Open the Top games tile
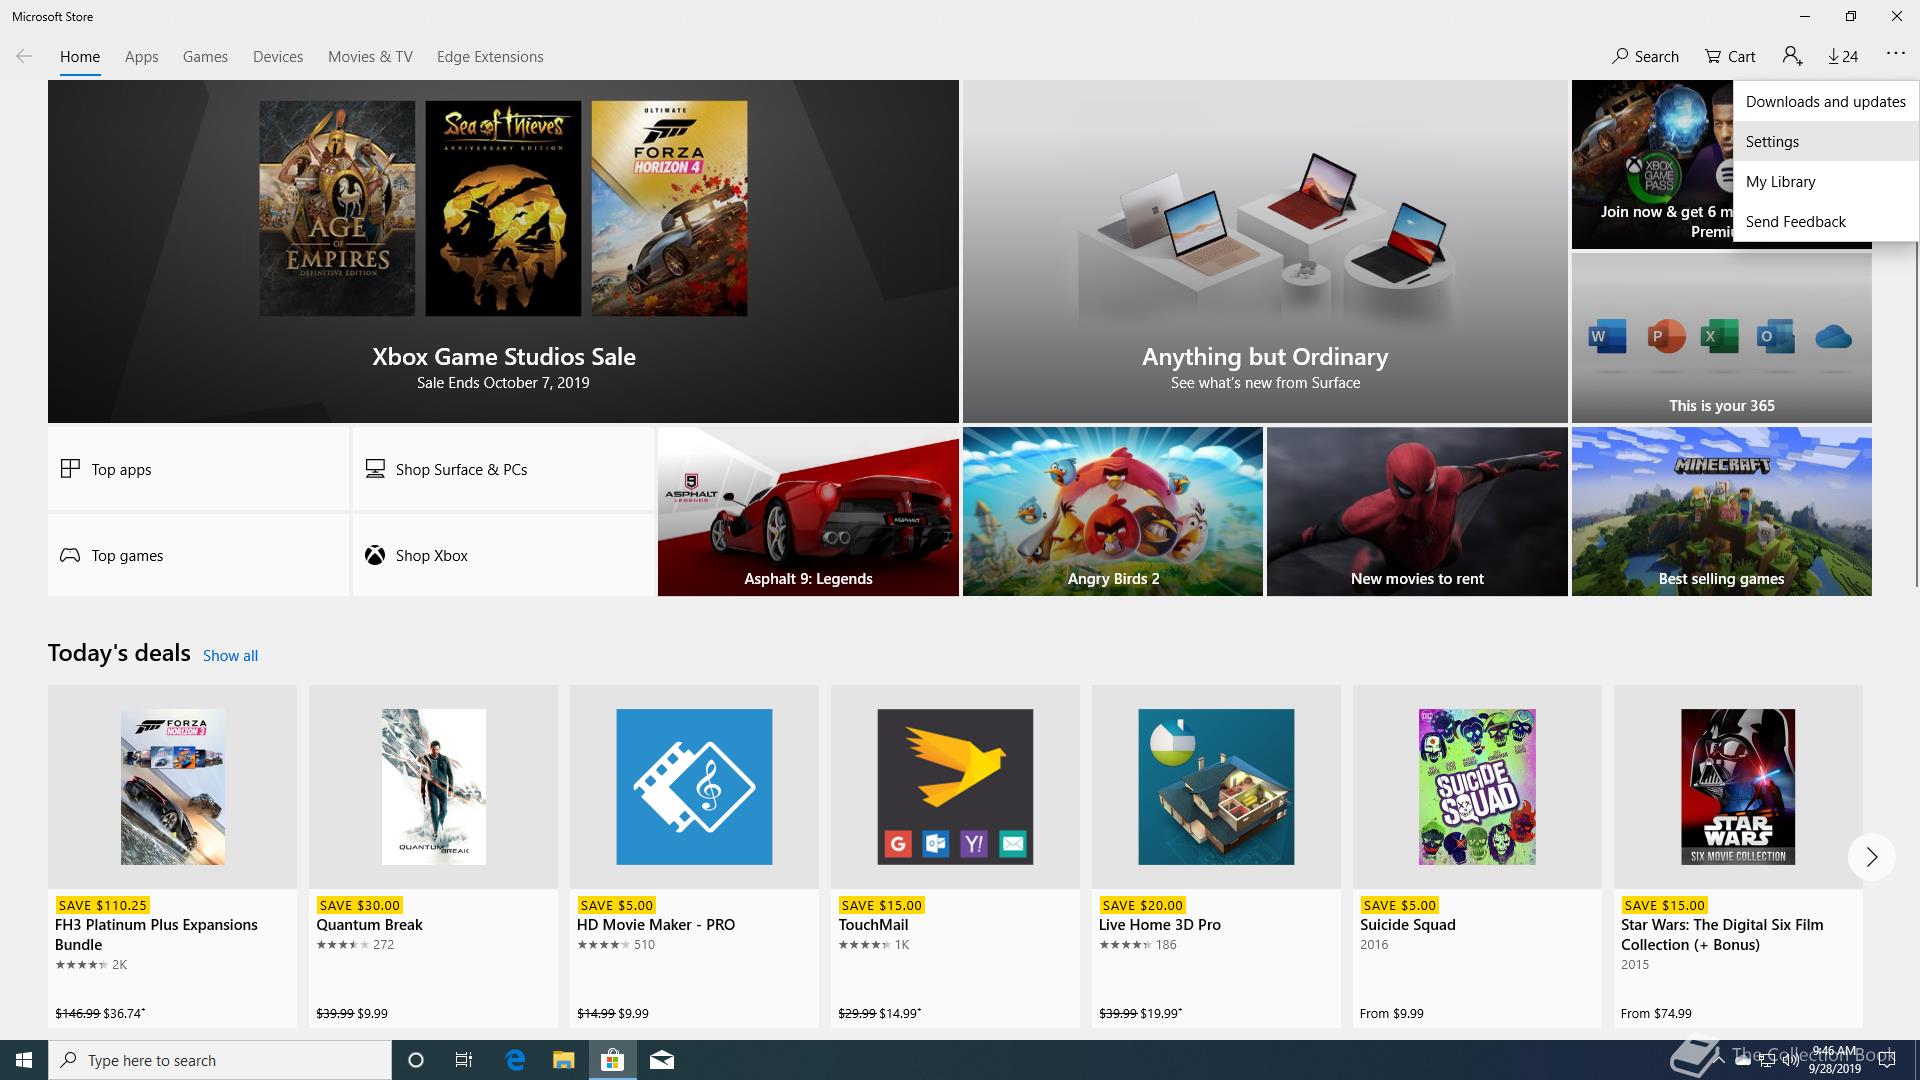Image resolution: width=1920 pixels, height=1080 pixels. pyautogui.click(x=198, y=555)
